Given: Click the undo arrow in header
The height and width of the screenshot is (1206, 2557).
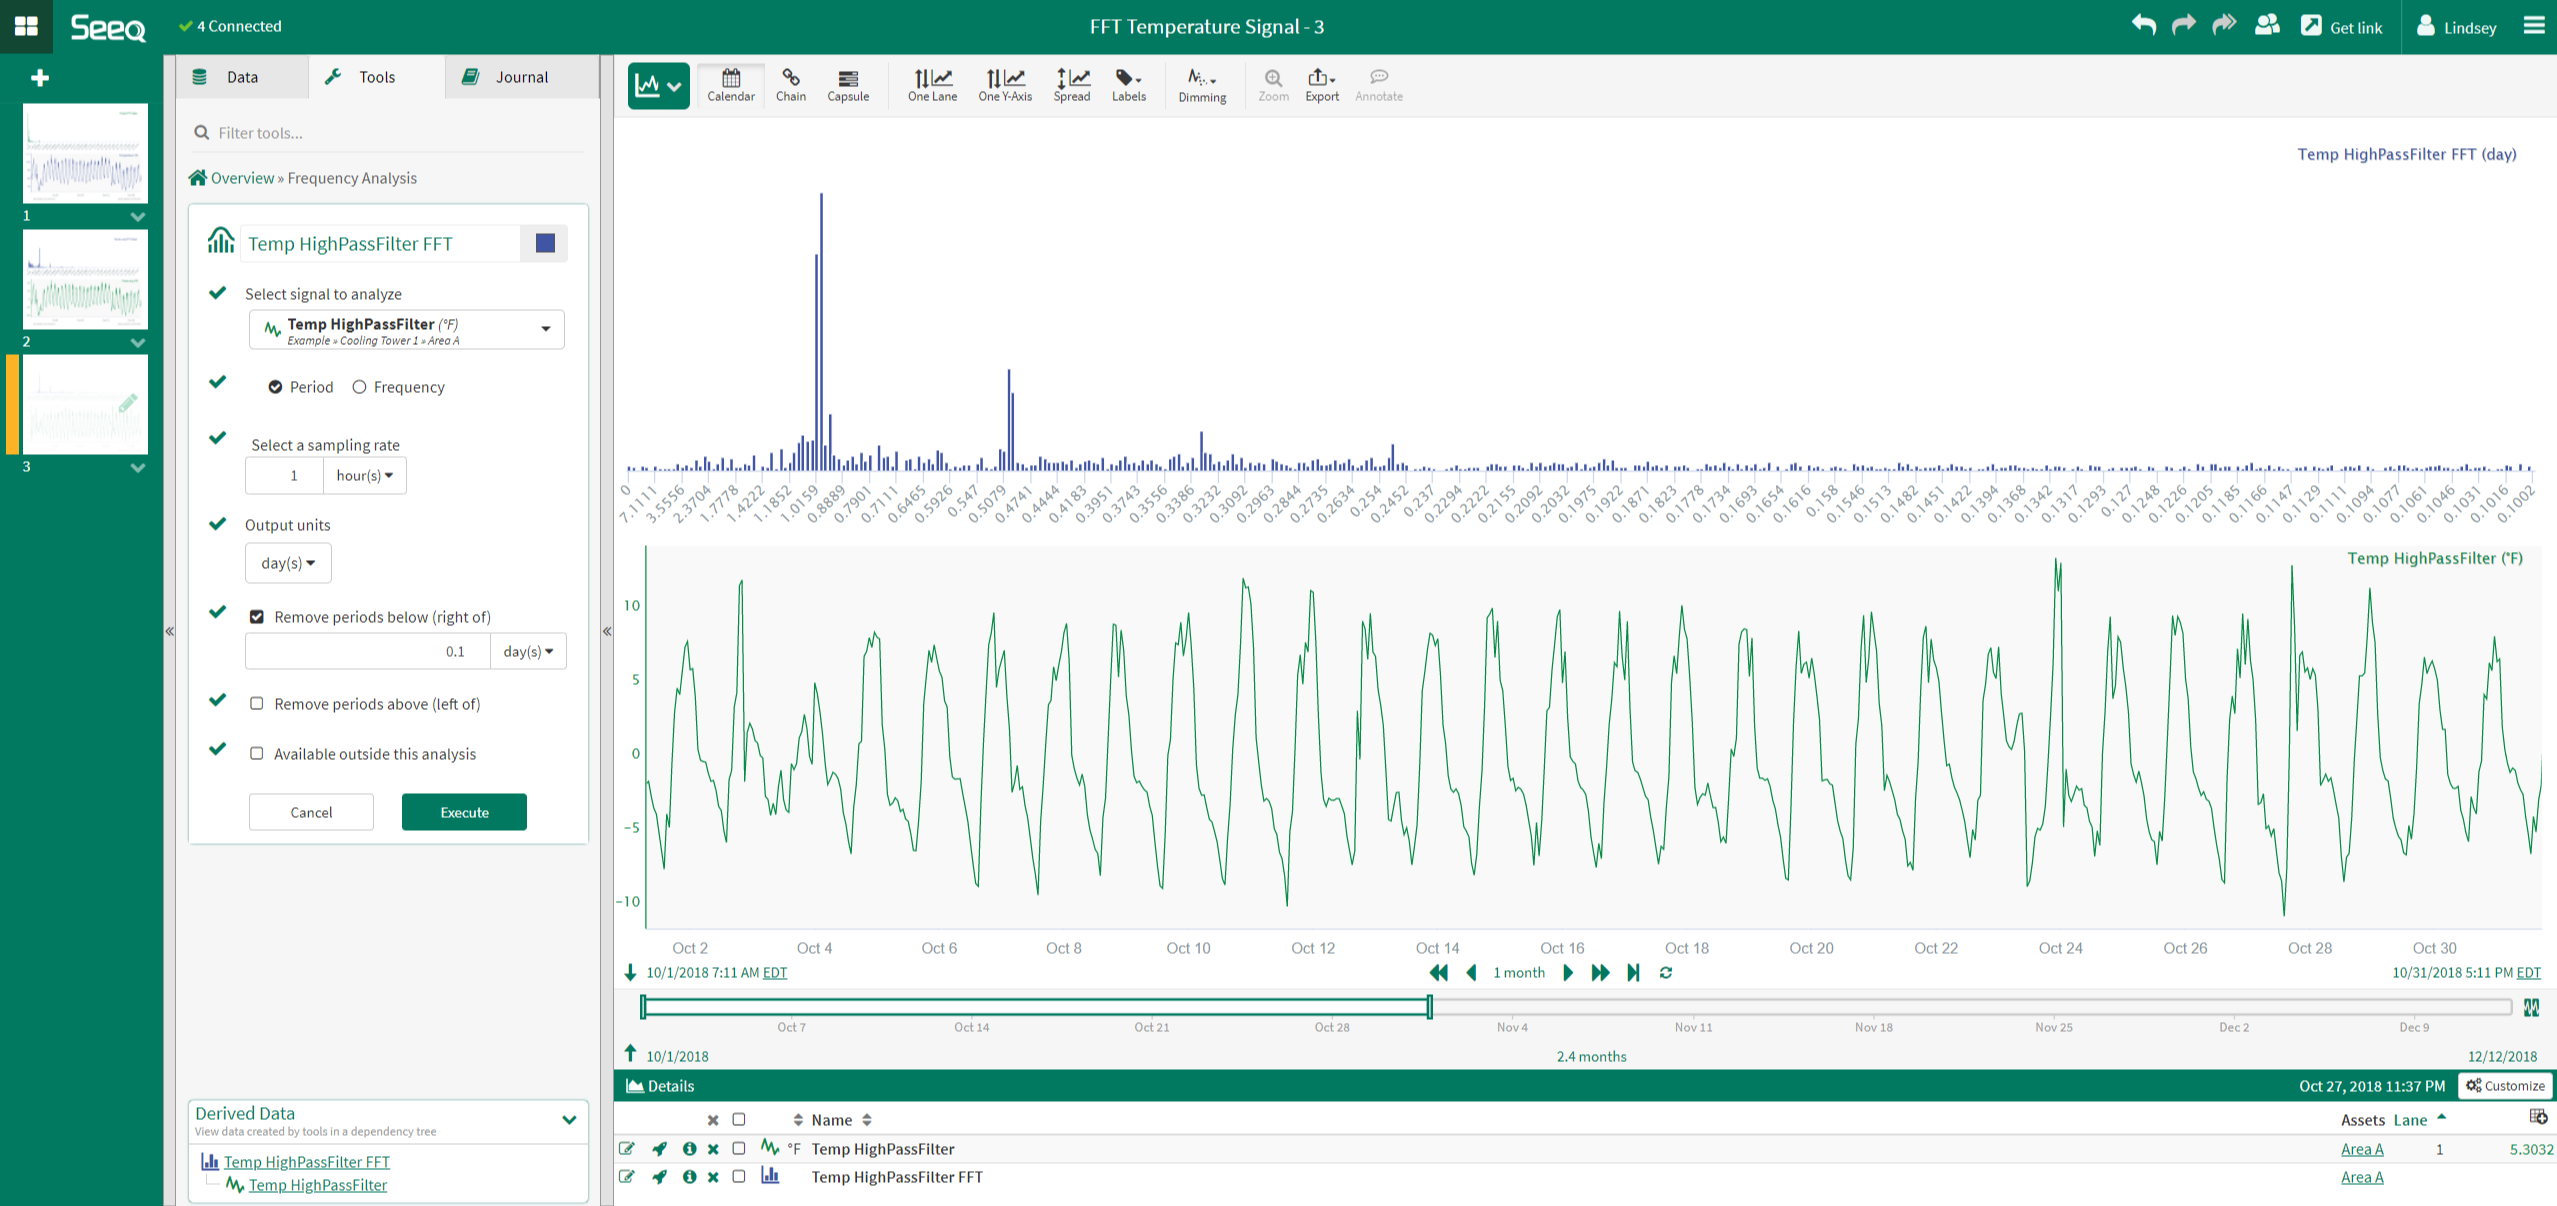Looking at the screenshot, I should point(2142,26).
